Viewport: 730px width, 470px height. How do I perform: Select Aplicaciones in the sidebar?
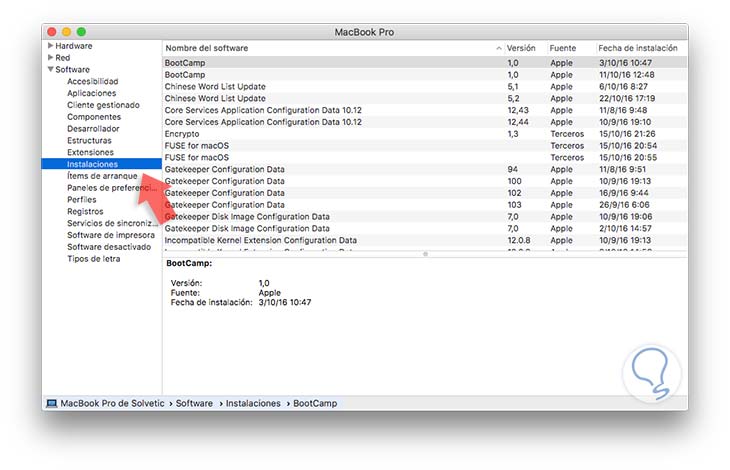pos(91,93)
